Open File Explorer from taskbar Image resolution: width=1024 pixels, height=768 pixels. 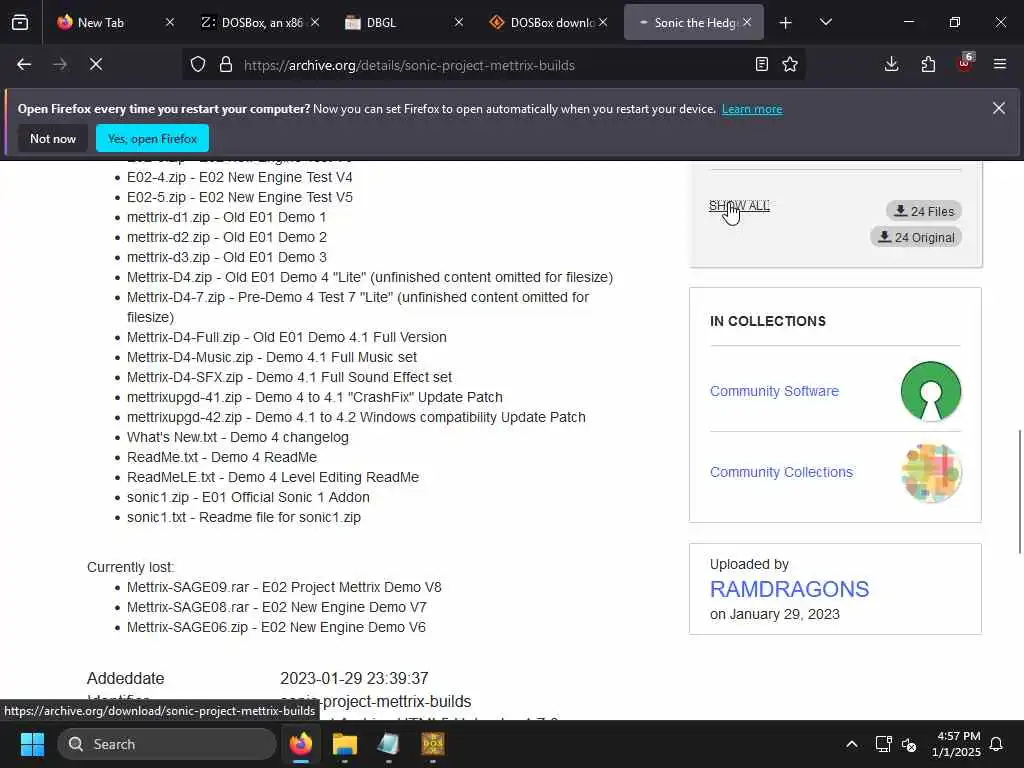[x=345, y=744]
